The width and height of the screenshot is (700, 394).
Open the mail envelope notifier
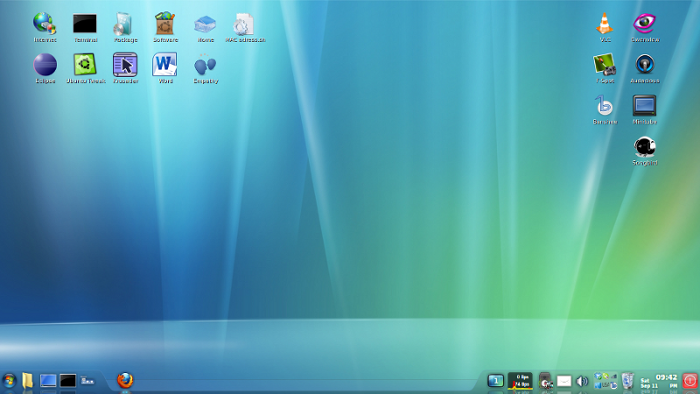[x=564, y=381]
